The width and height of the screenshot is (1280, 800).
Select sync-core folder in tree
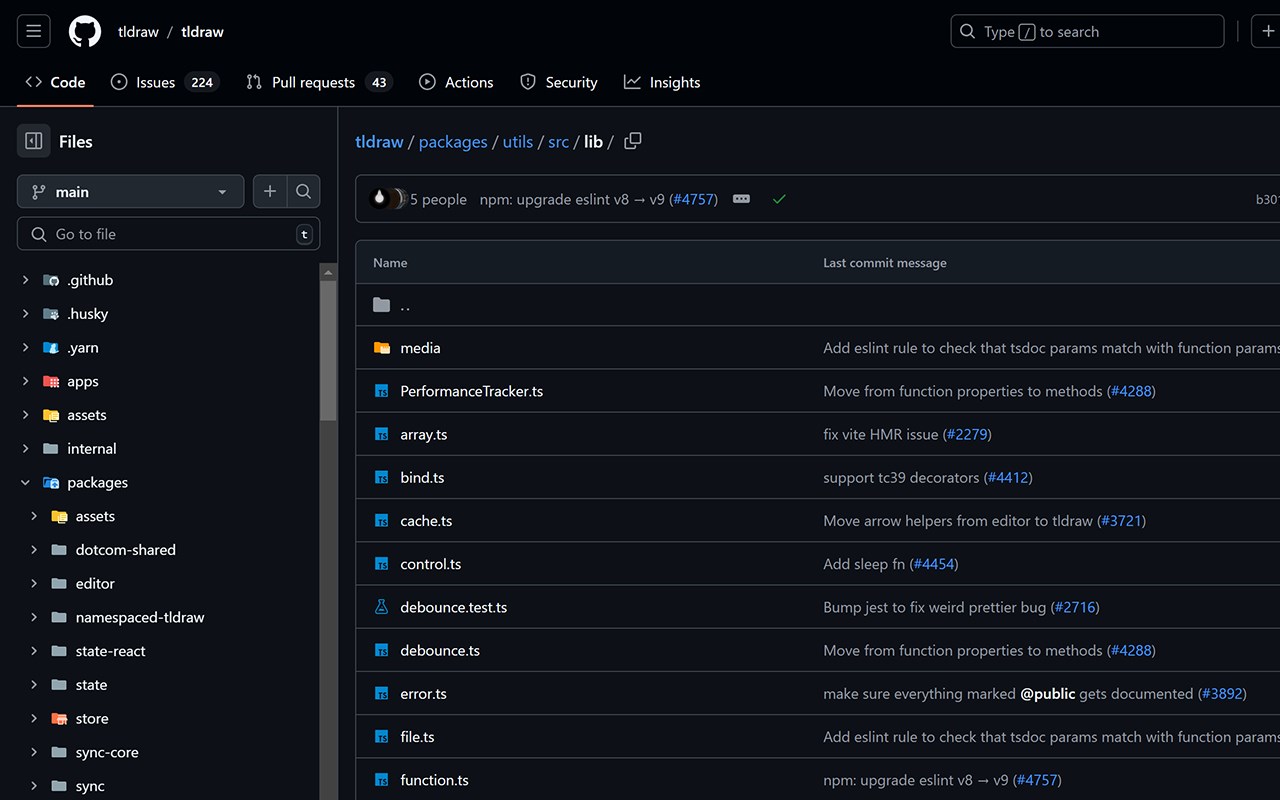[107, 752]
